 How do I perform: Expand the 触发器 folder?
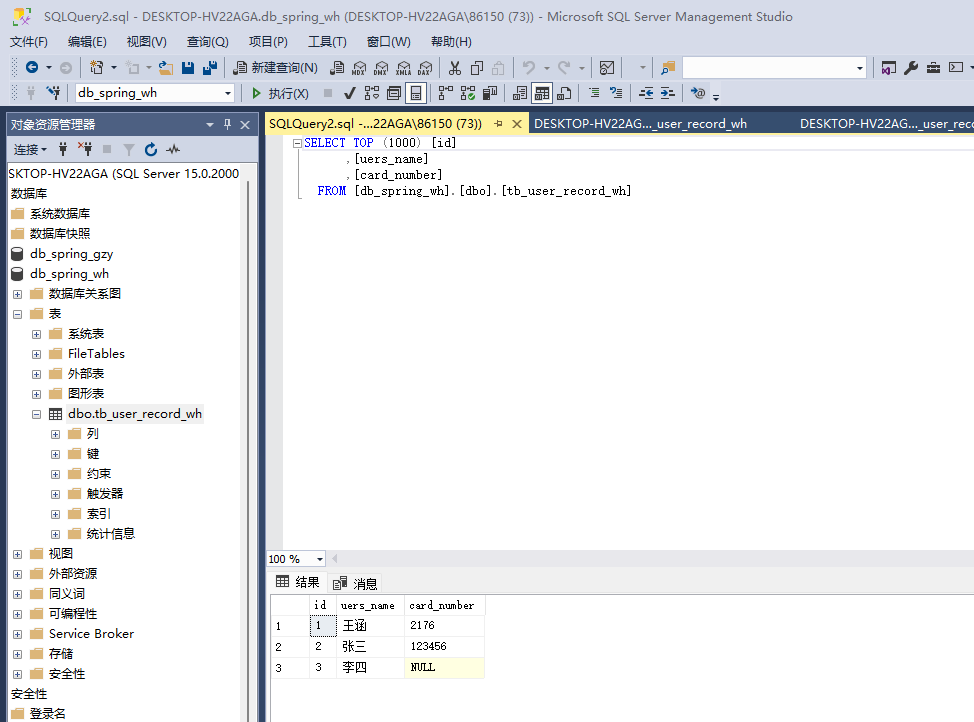click(x=55, y=494)
